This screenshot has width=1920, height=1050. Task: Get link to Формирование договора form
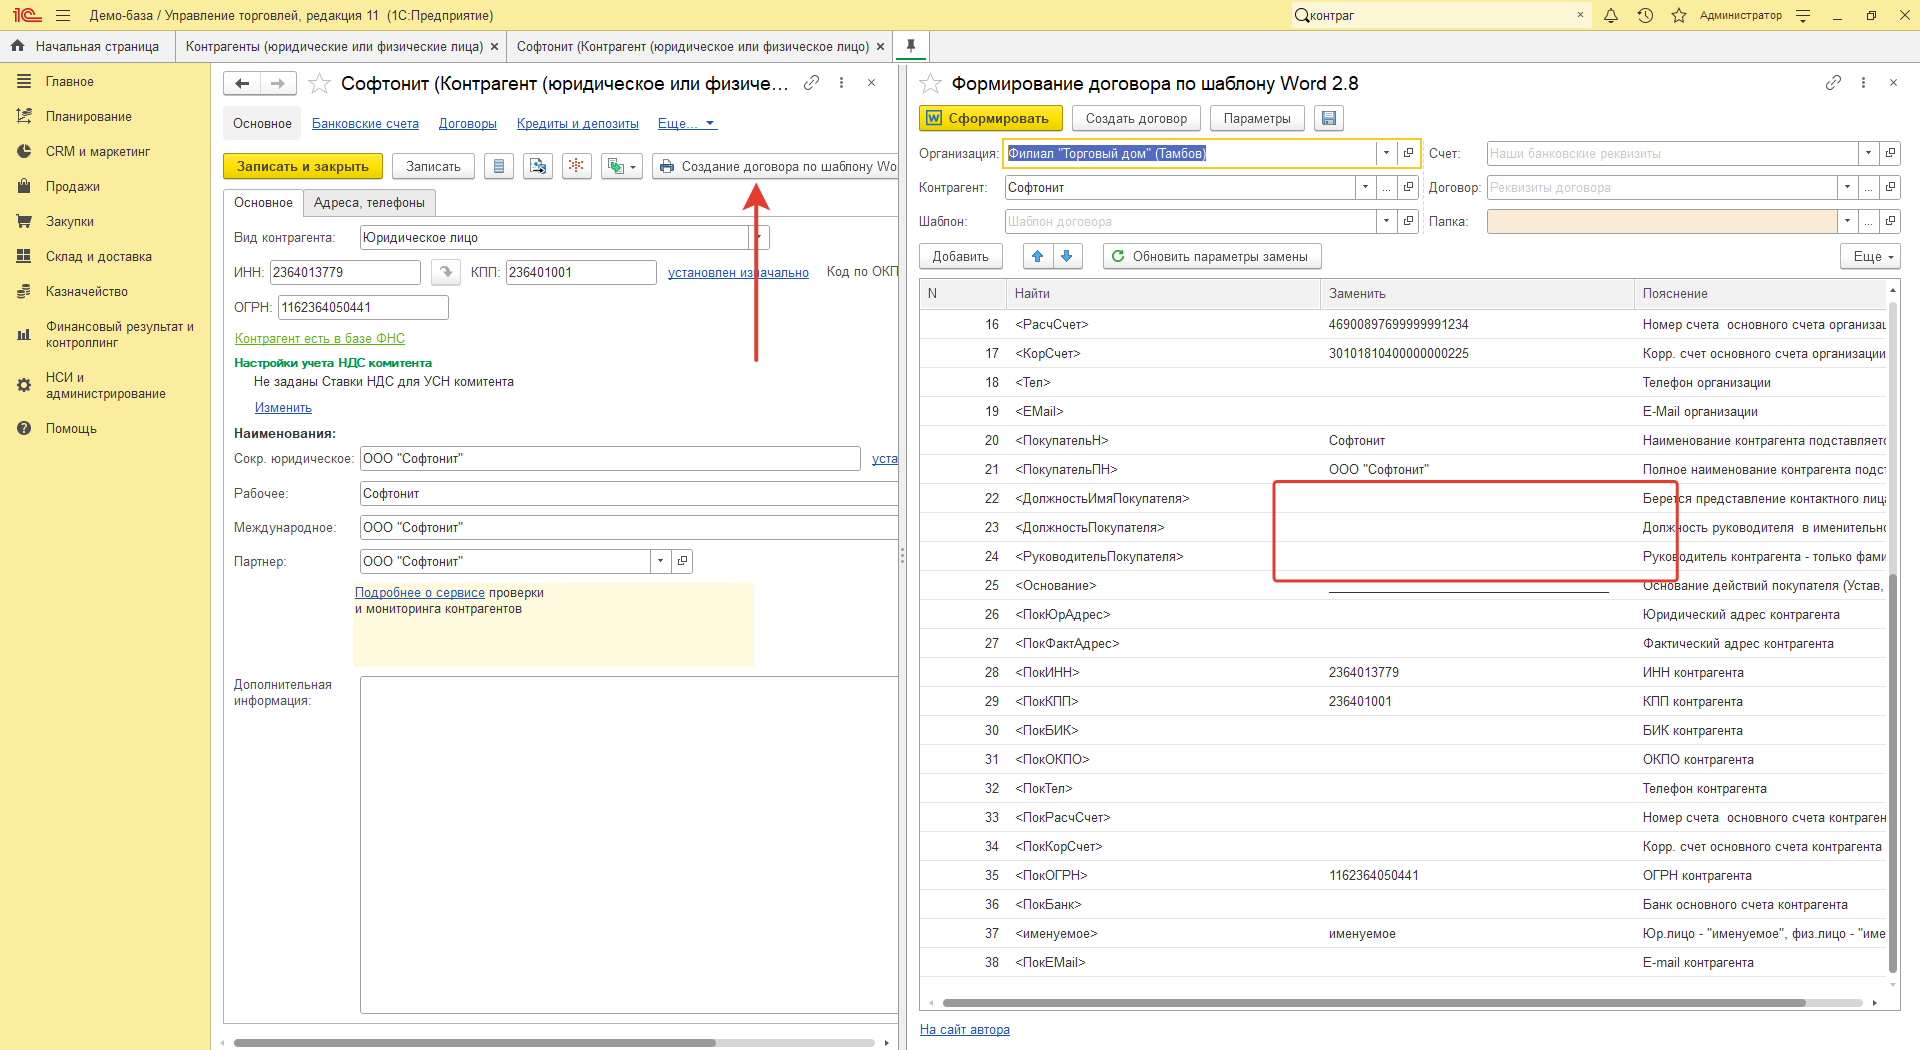[x=1833, y=83]
